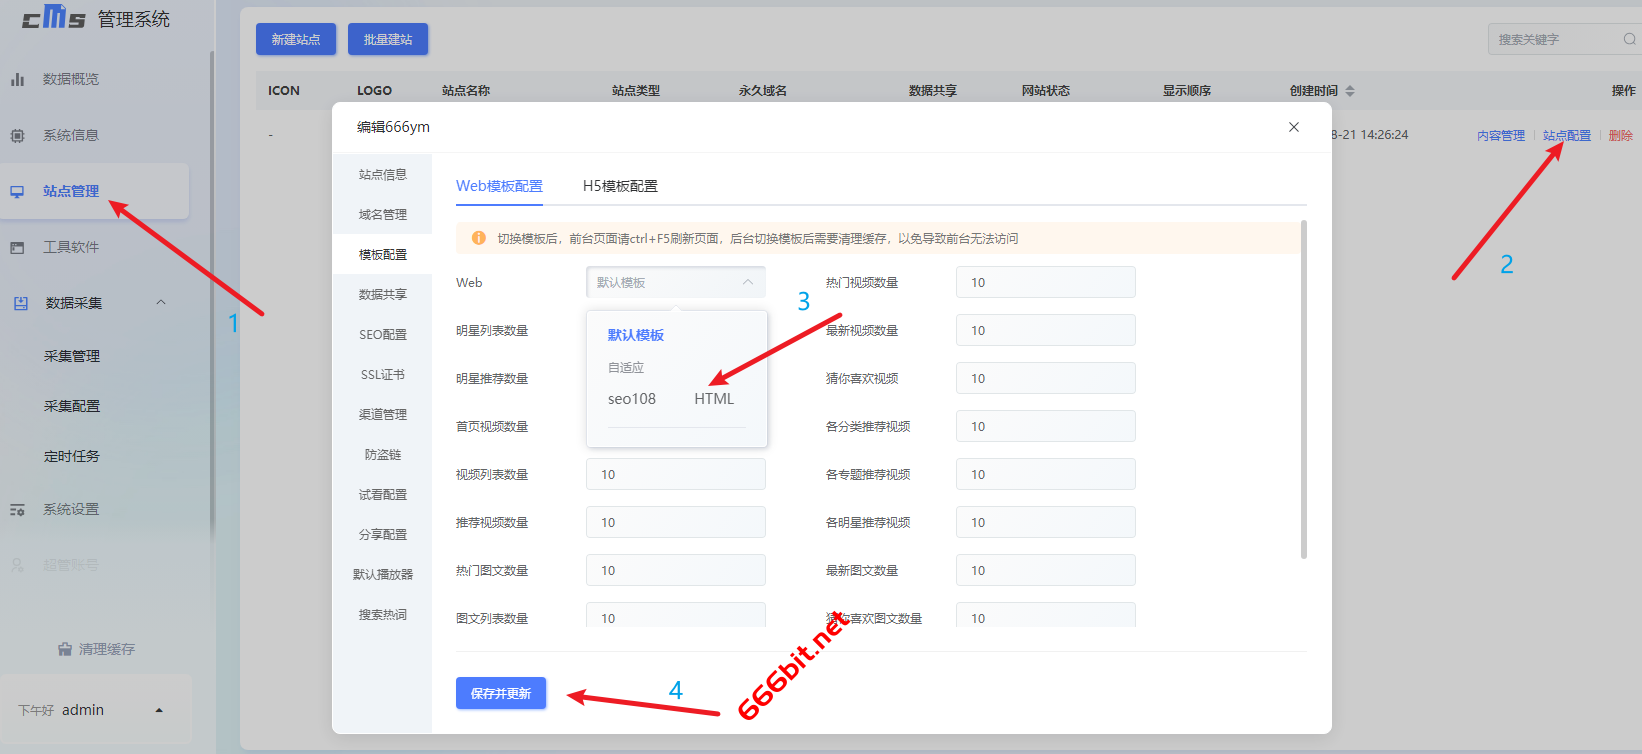This screenshot has width=1642, height=754.
Task: Sort by creation time column arrows
Action: pos(1350,91)
